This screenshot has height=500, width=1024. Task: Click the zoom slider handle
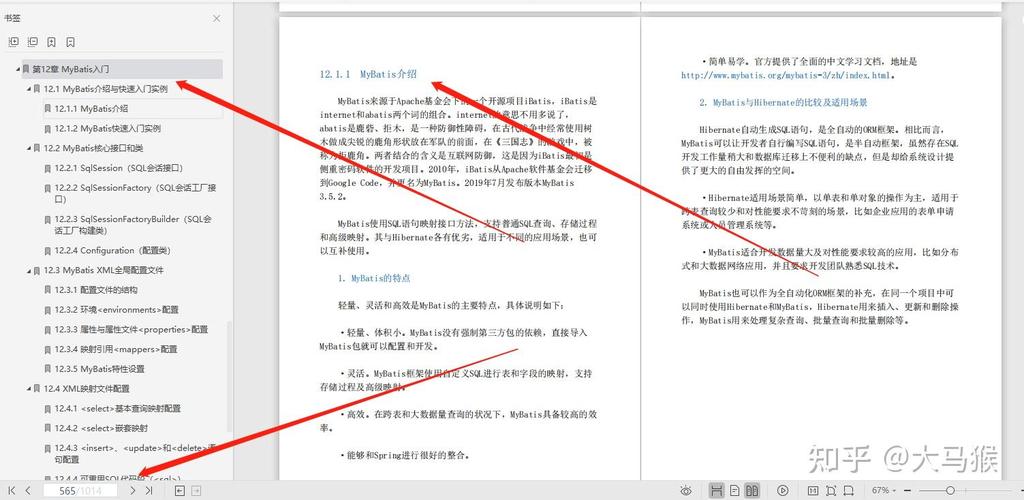click(950, 490)
